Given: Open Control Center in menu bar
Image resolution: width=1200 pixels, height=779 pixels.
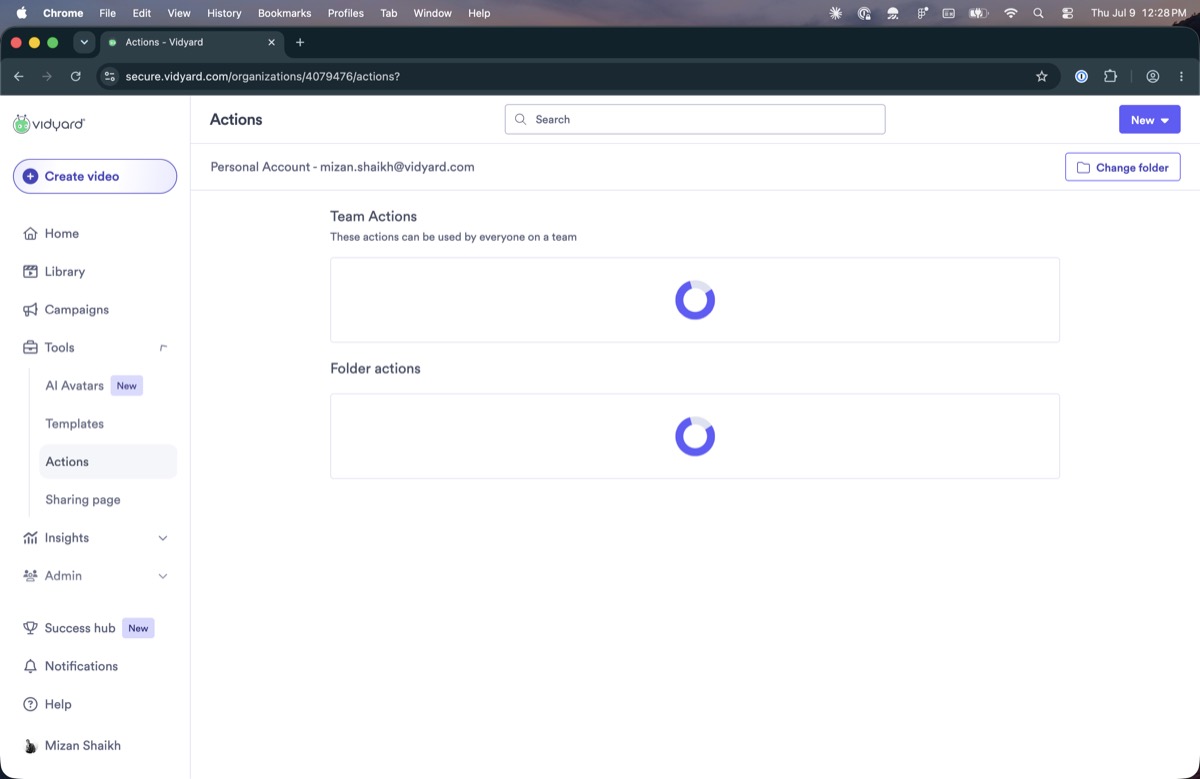Looking at the screenshot, I should tap(1067, 13).
